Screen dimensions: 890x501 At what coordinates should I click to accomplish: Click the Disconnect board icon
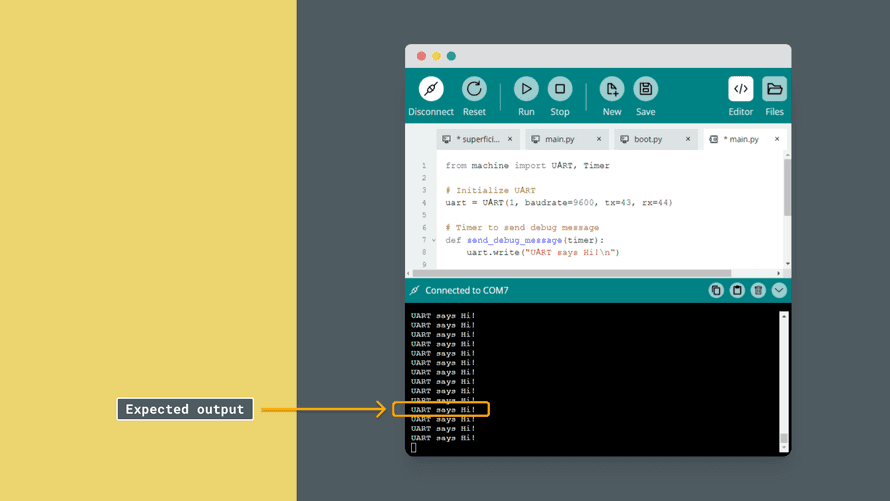(x=431, y=89)
